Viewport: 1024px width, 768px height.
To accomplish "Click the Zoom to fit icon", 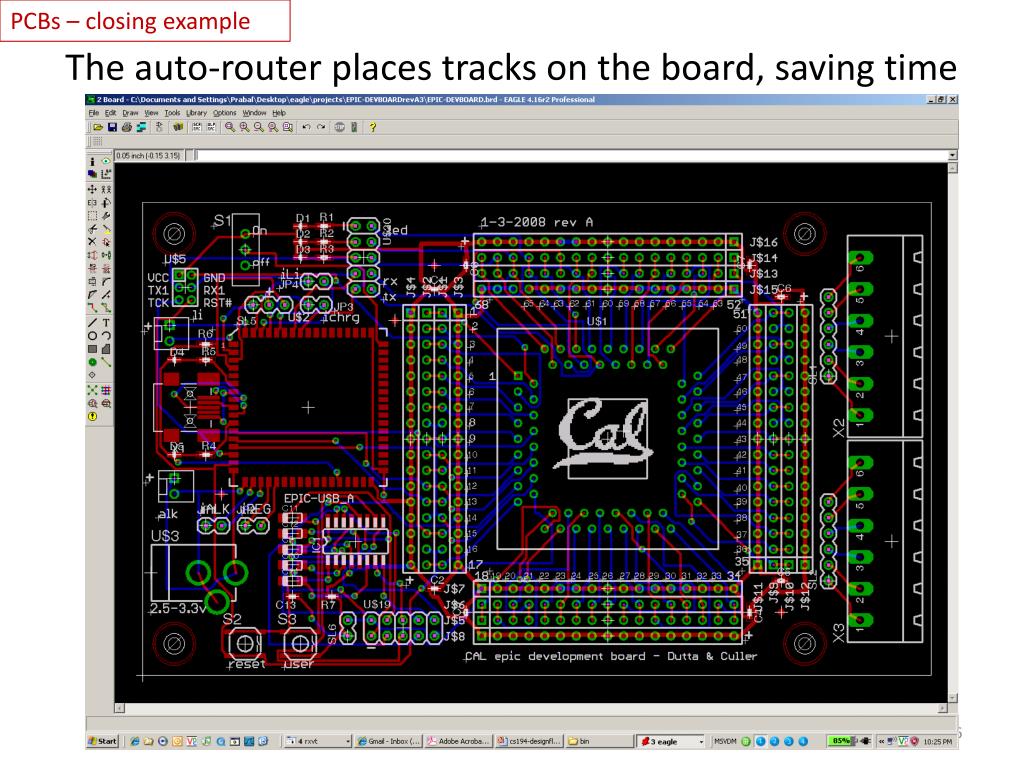I will [x=230, y=127].
